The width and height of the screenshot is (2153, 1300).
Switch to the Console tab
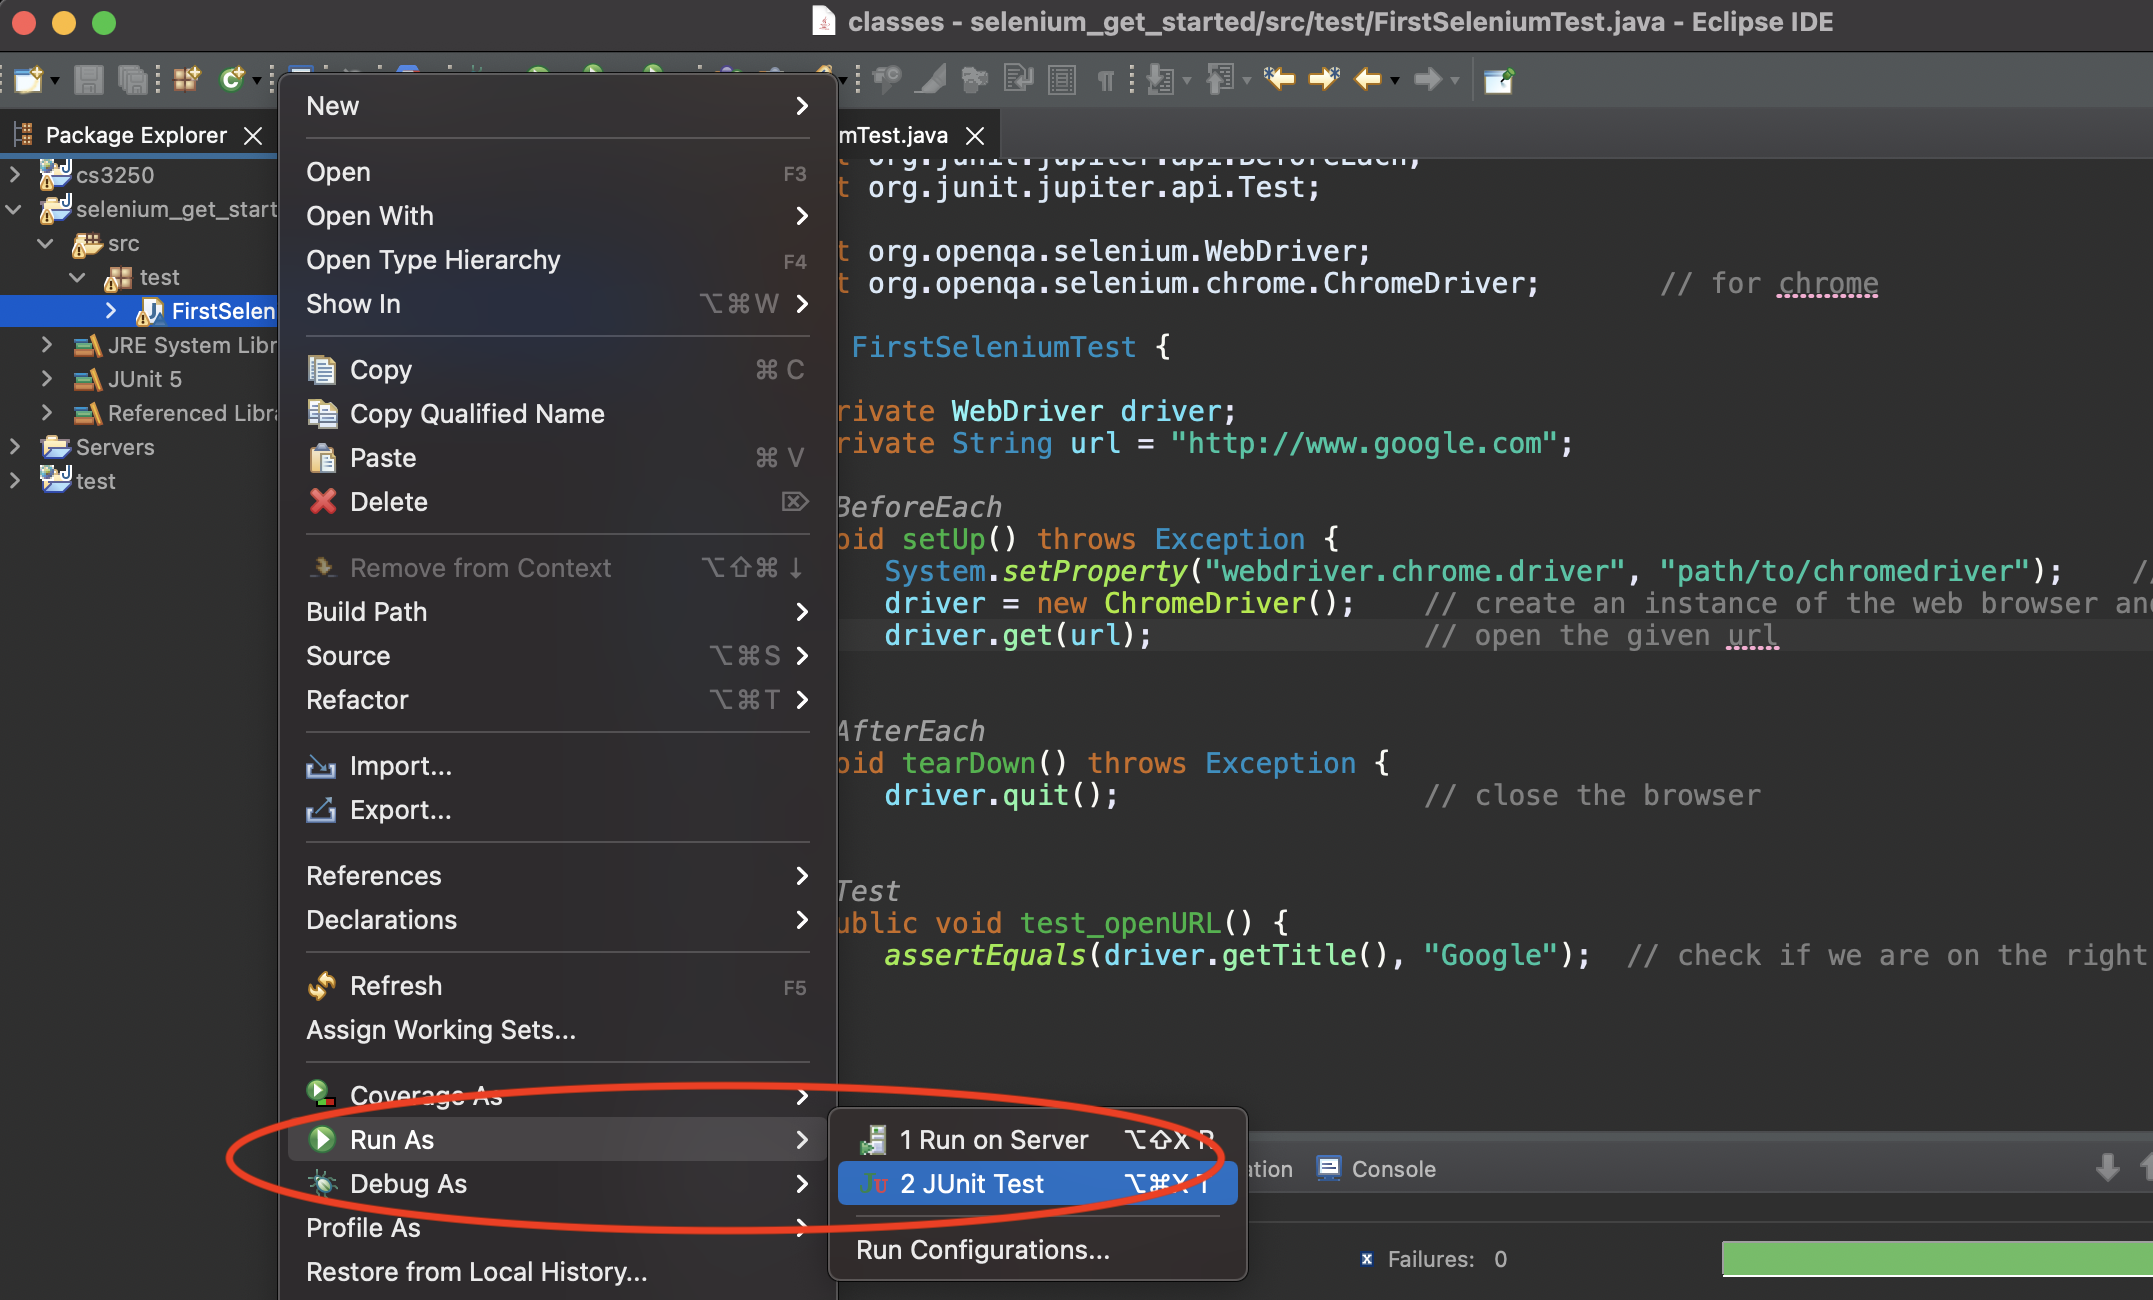(x=1377, y=1168)
